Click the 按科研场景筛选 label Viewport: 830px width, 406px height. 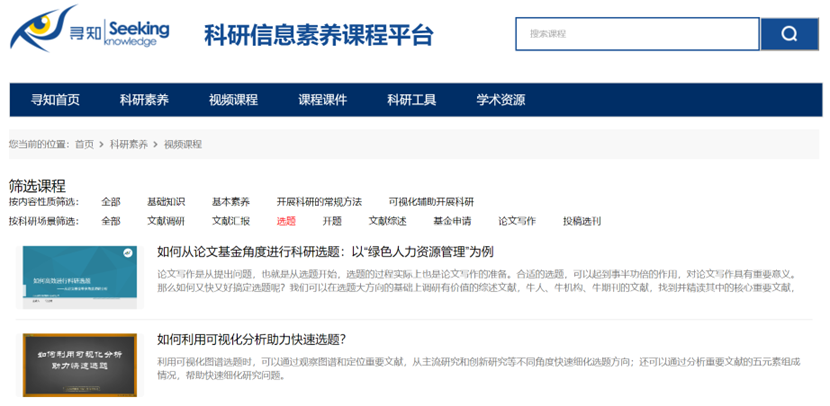coord(43,221)
